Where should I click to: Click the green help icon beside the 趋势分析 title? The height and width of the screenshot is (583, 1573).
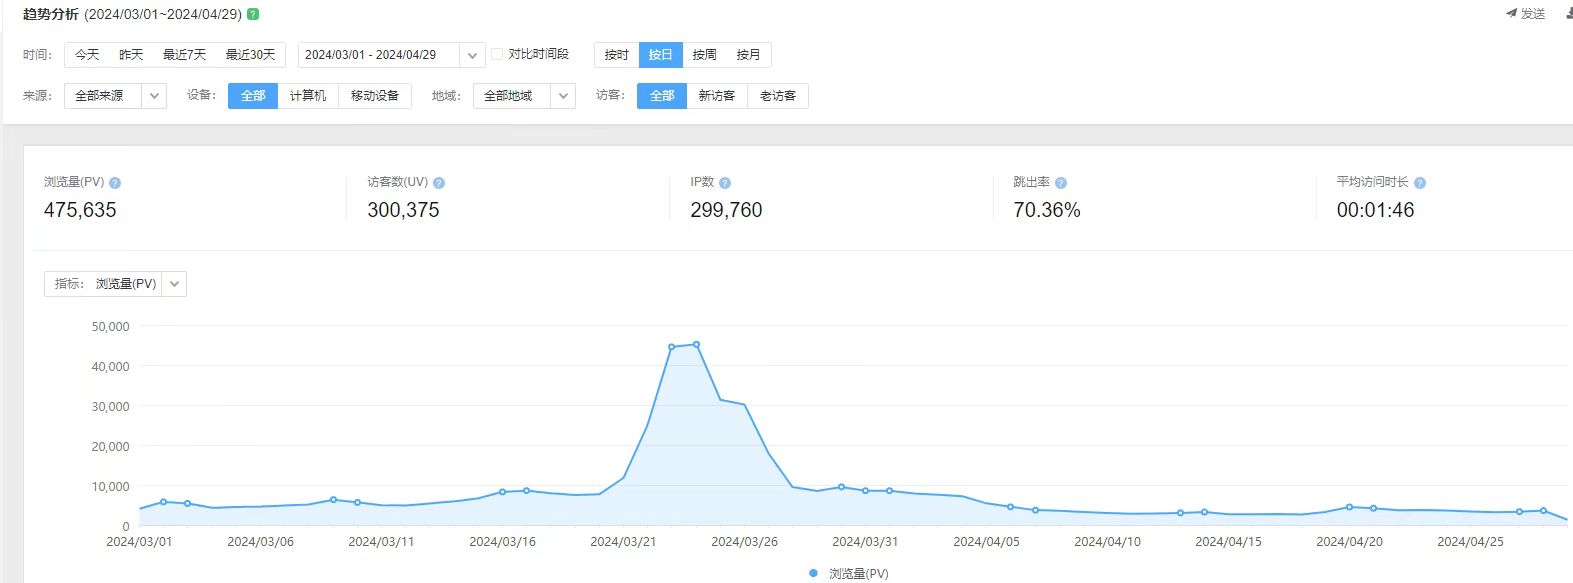[253, 14]
